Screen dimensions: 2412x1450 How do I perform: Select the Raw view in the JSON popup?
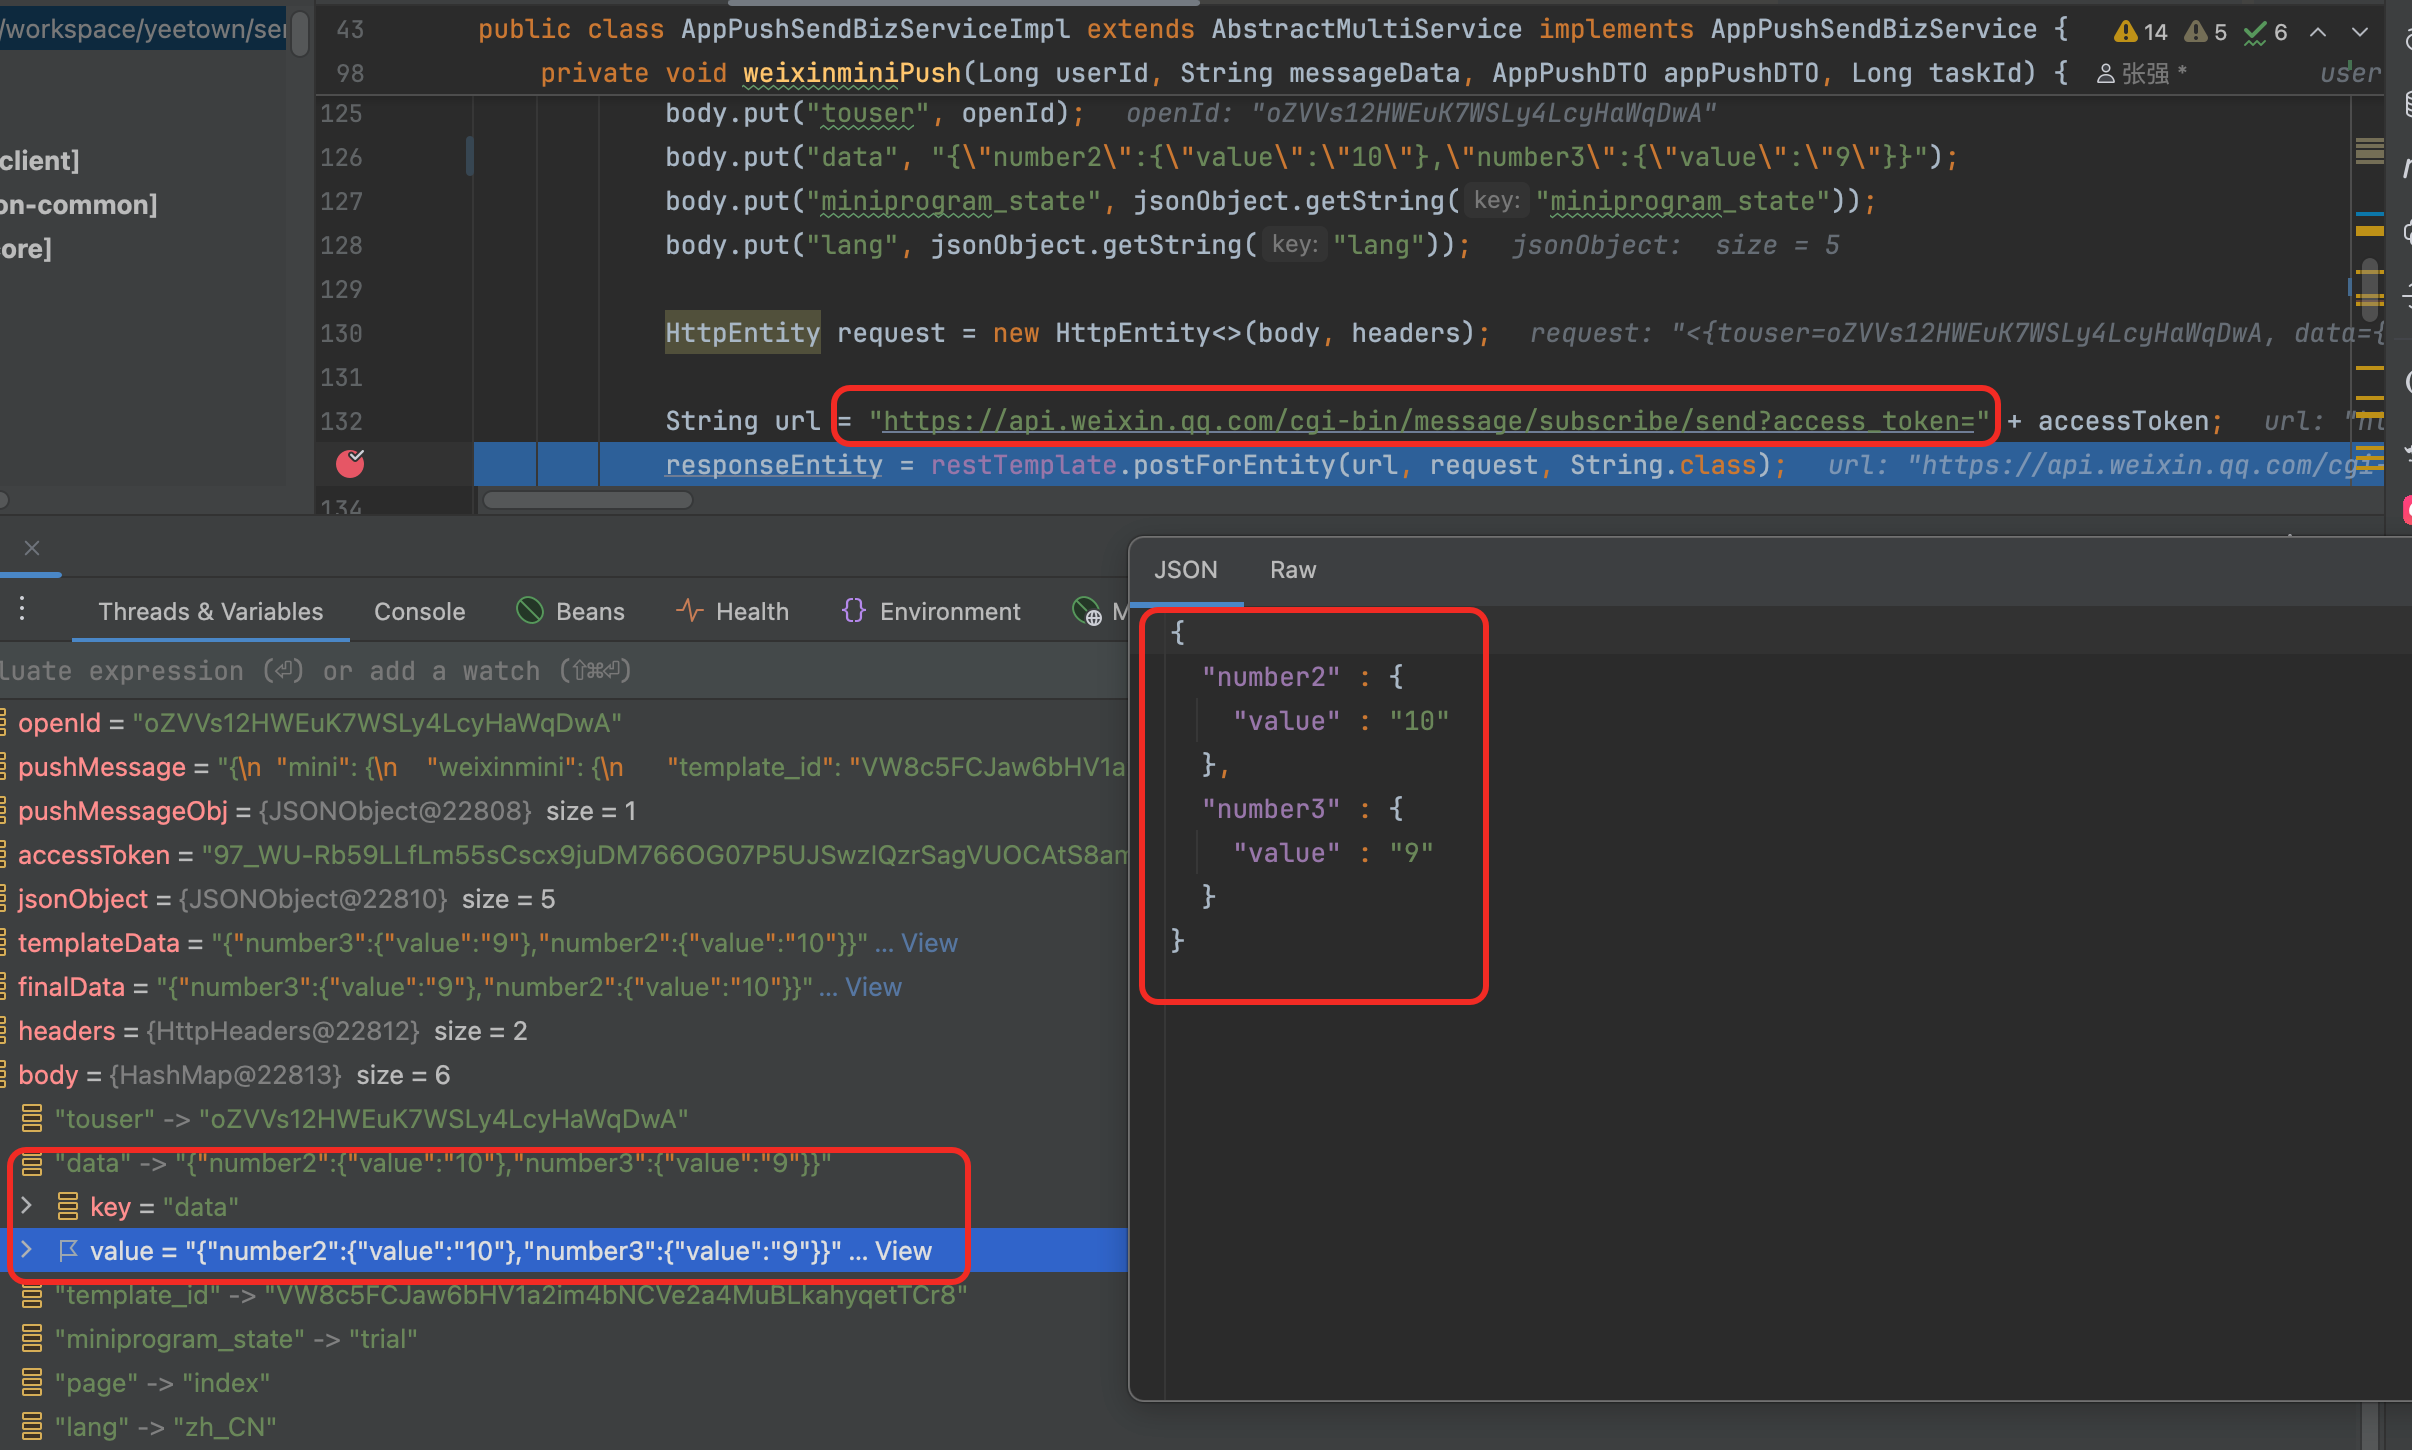pos(1292,570)
